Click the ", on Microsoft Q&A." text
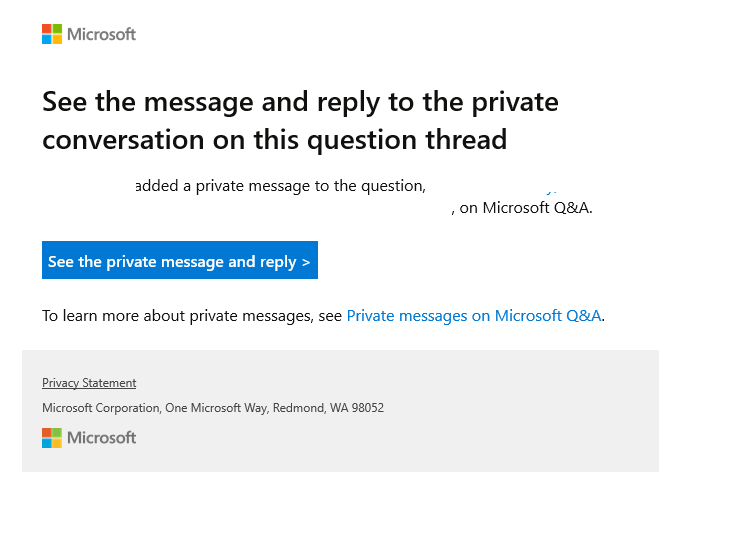 coord(521,208)
